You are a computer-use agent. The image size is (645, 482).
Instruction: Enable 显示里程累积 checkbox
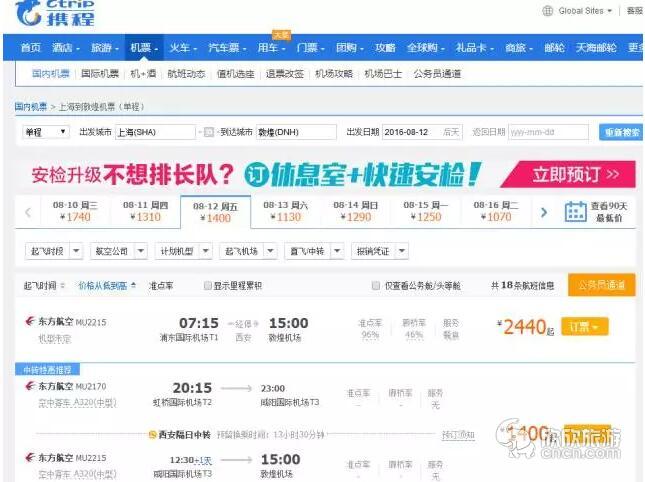(x=208, y=286)
